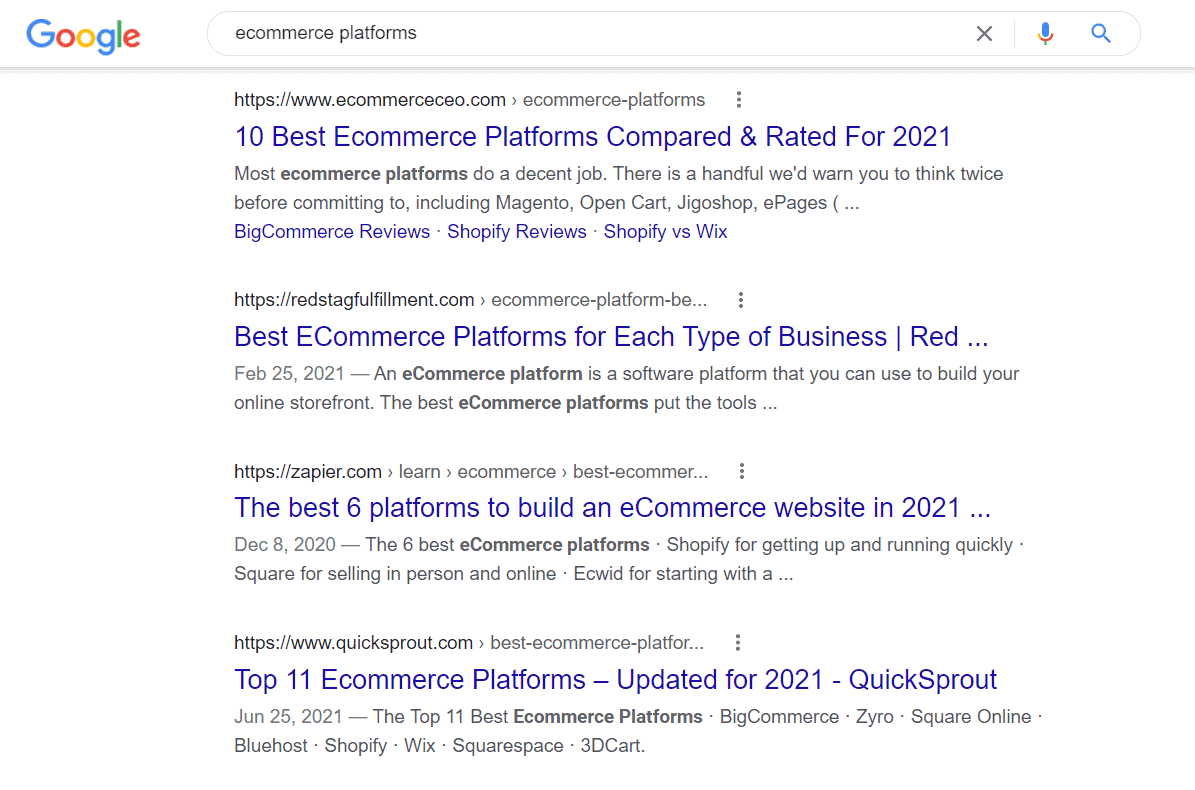Follow the 'Shopify vs Wix' sitelink
1195x790 pixels.
point(665,232)
